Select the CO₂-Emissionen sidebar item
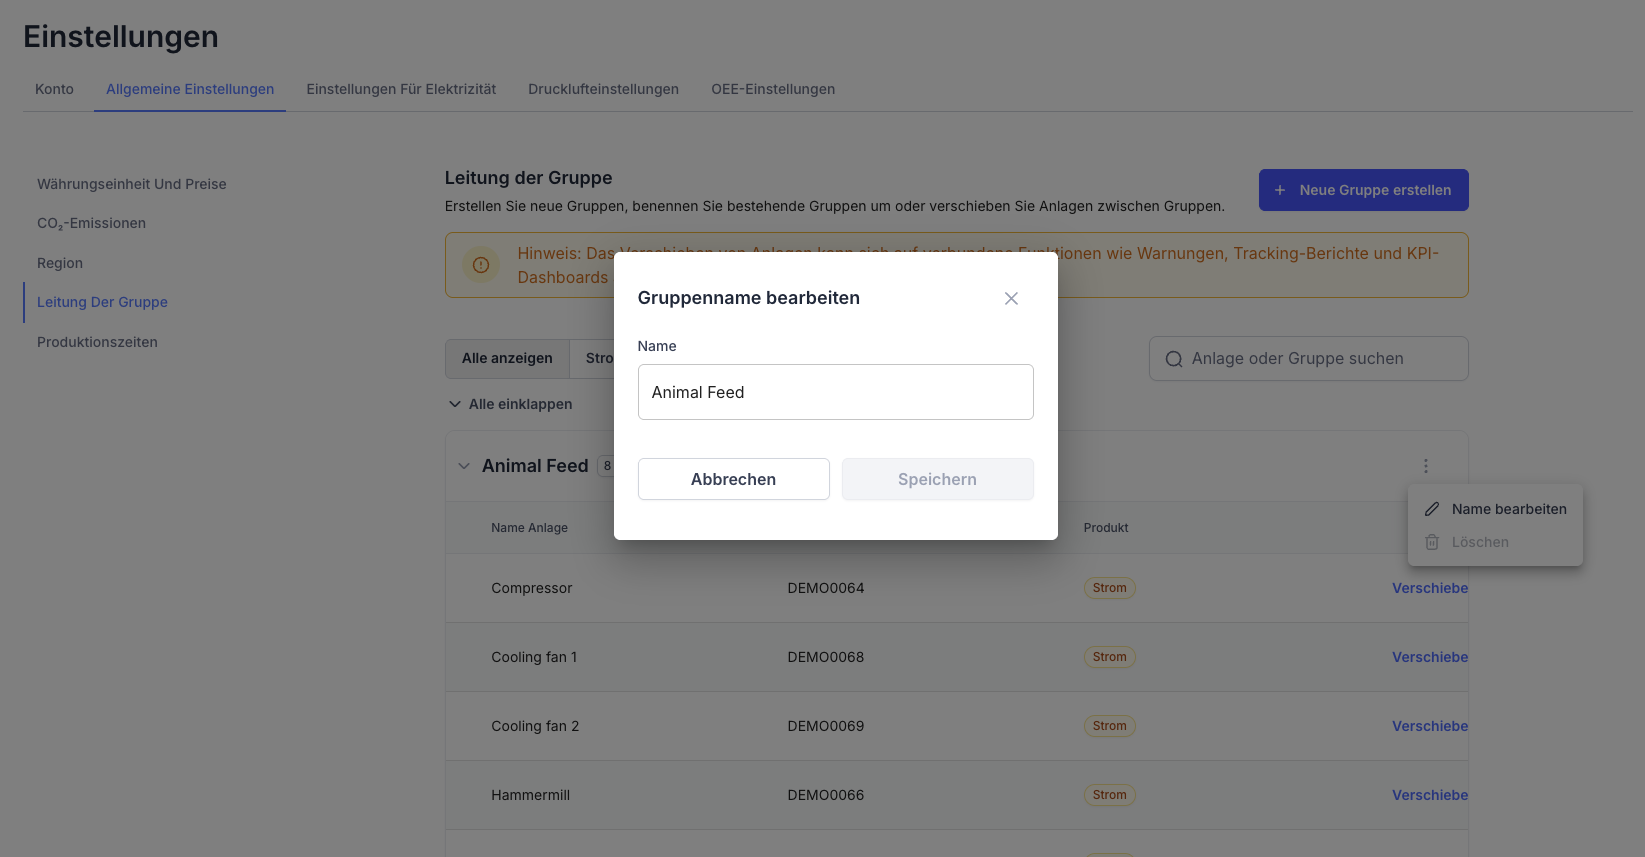 (91, 223)
